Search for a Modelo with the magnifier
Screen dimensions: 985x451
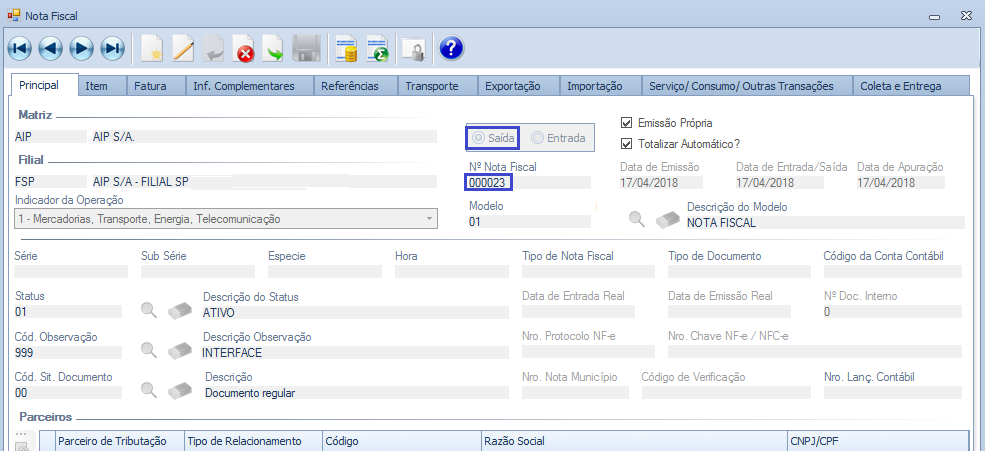pyautogui.click(x=637, y=219)
